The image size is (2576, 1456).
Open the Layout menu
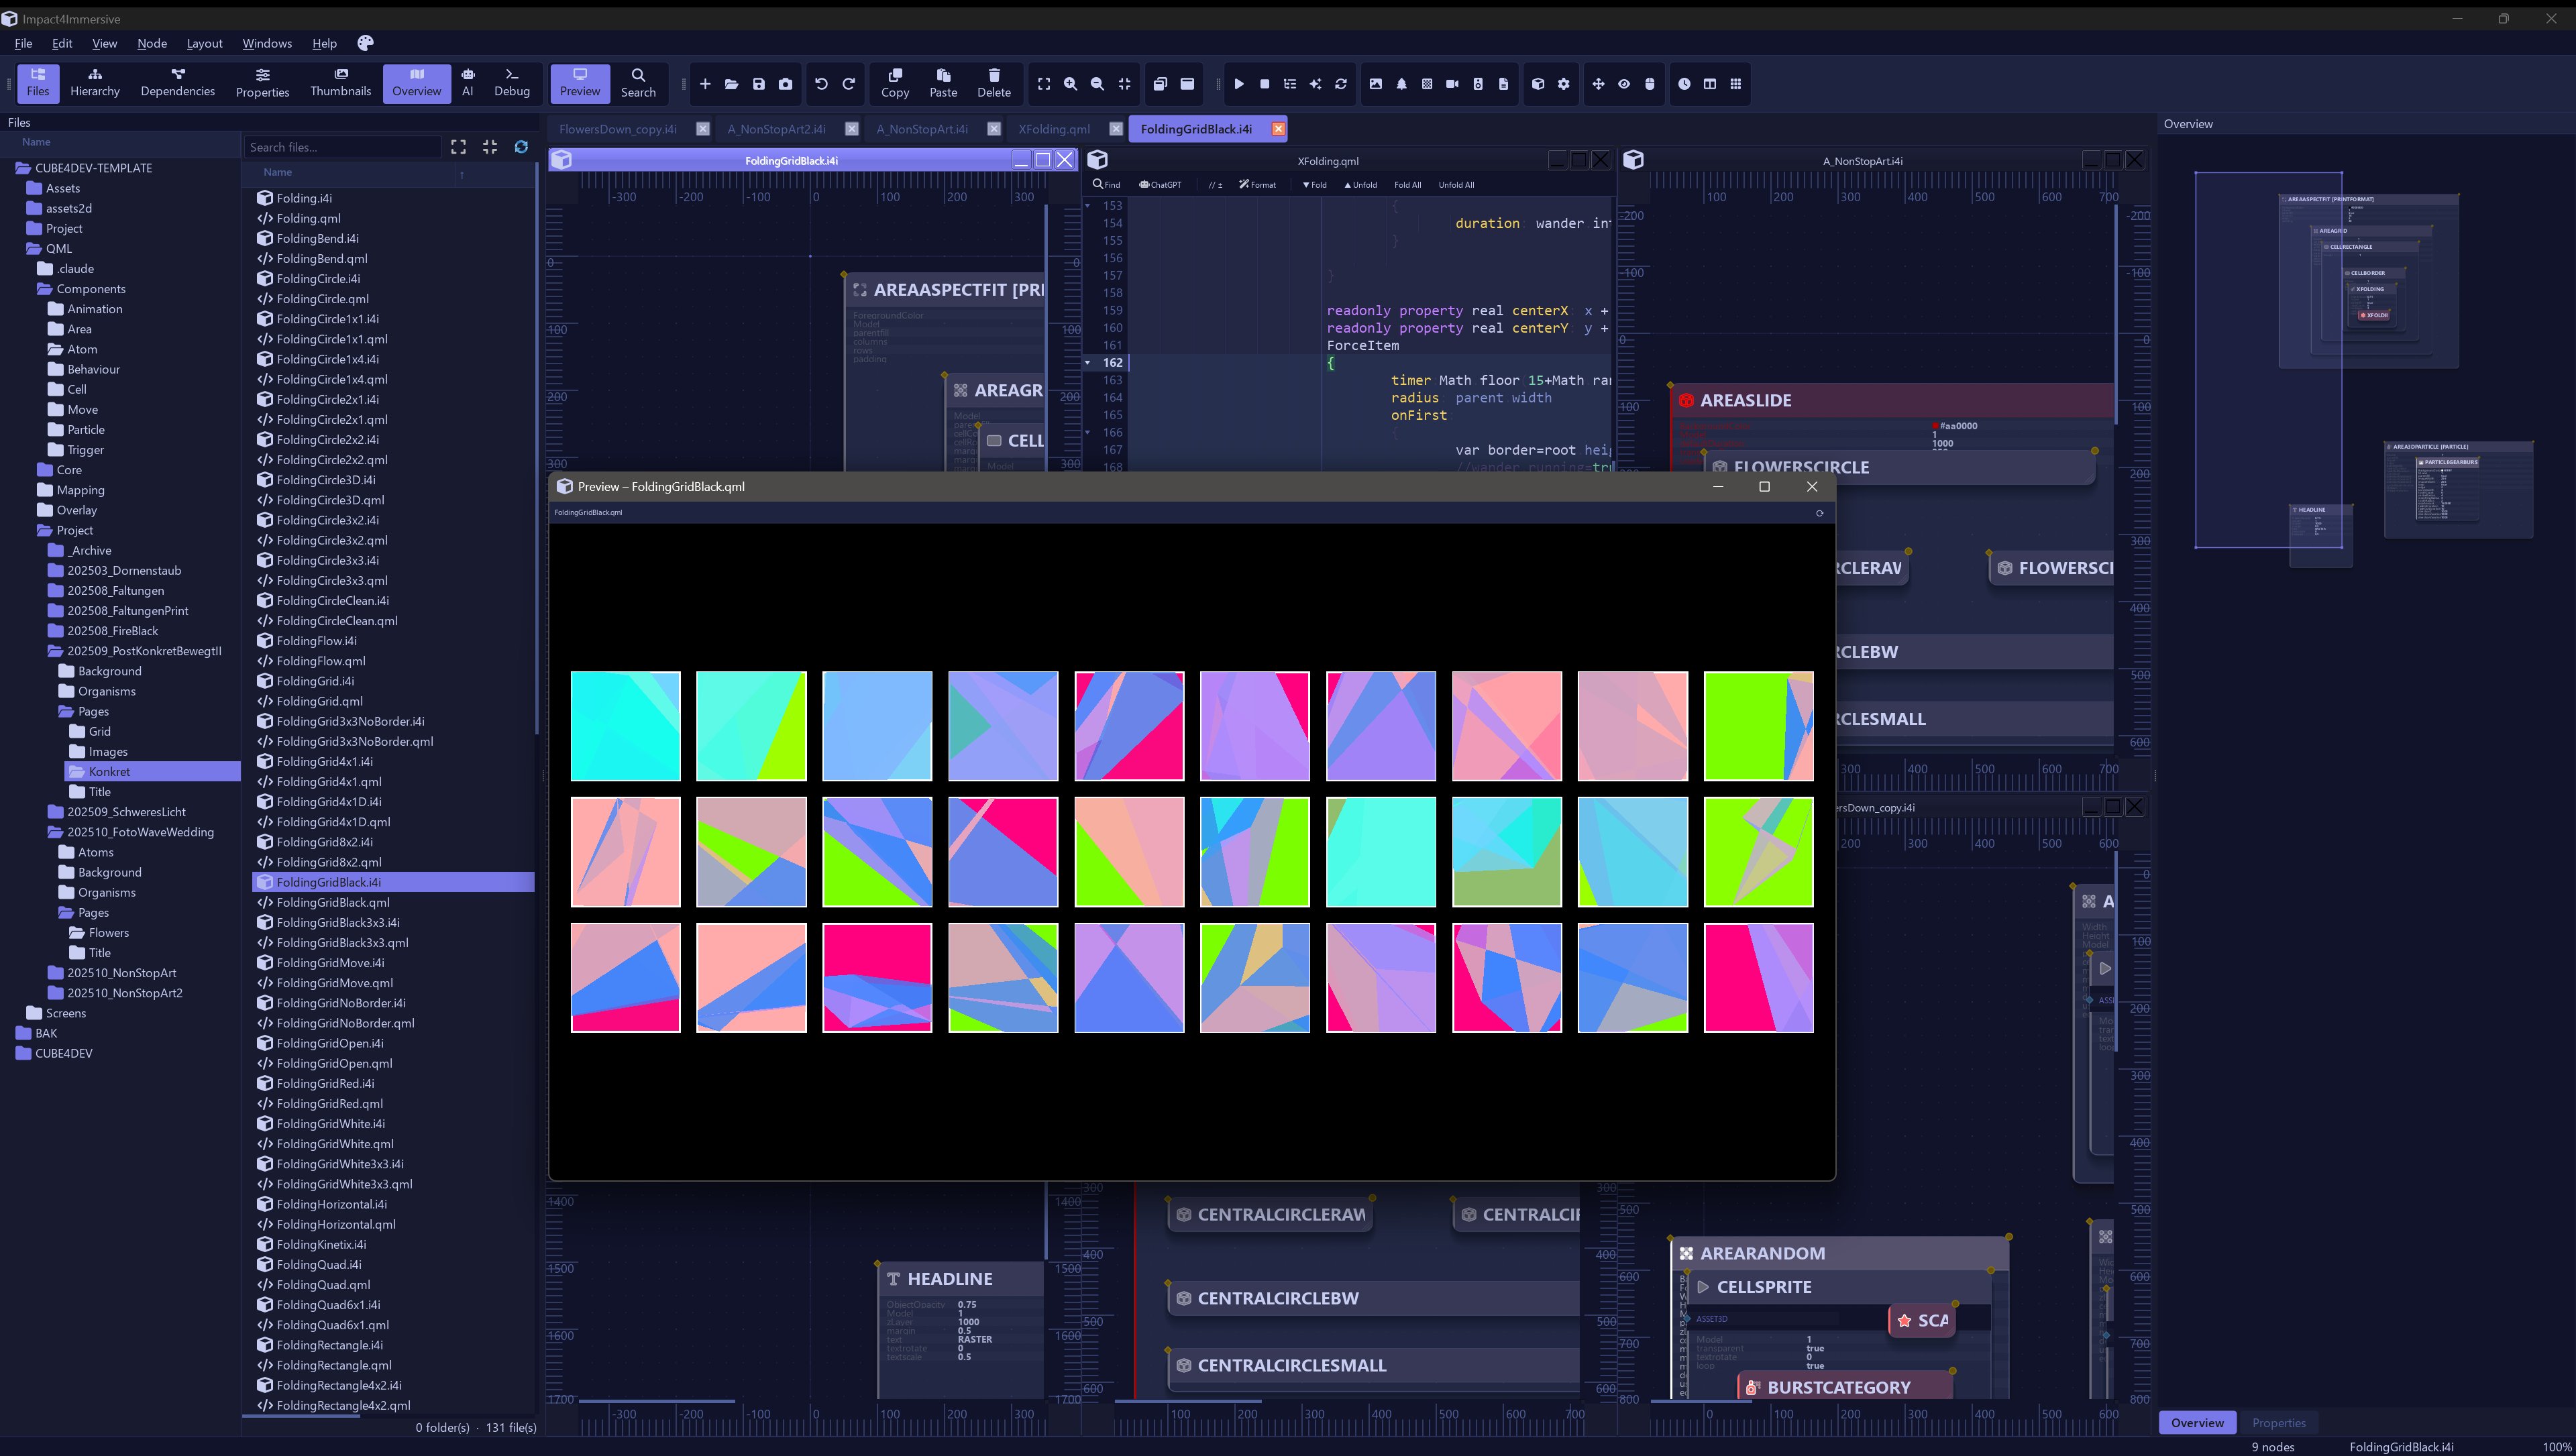pyautogui.click(x=204, y=43)
